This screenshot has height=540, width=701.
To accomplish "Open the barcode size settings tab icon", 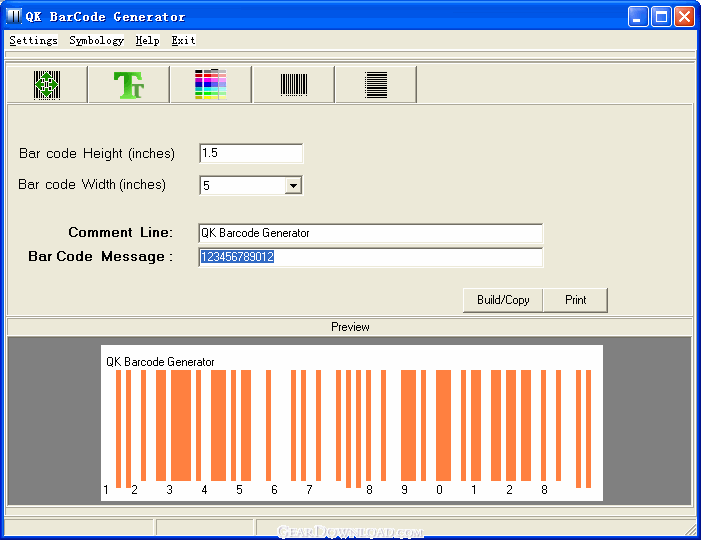I will (47, 84).
